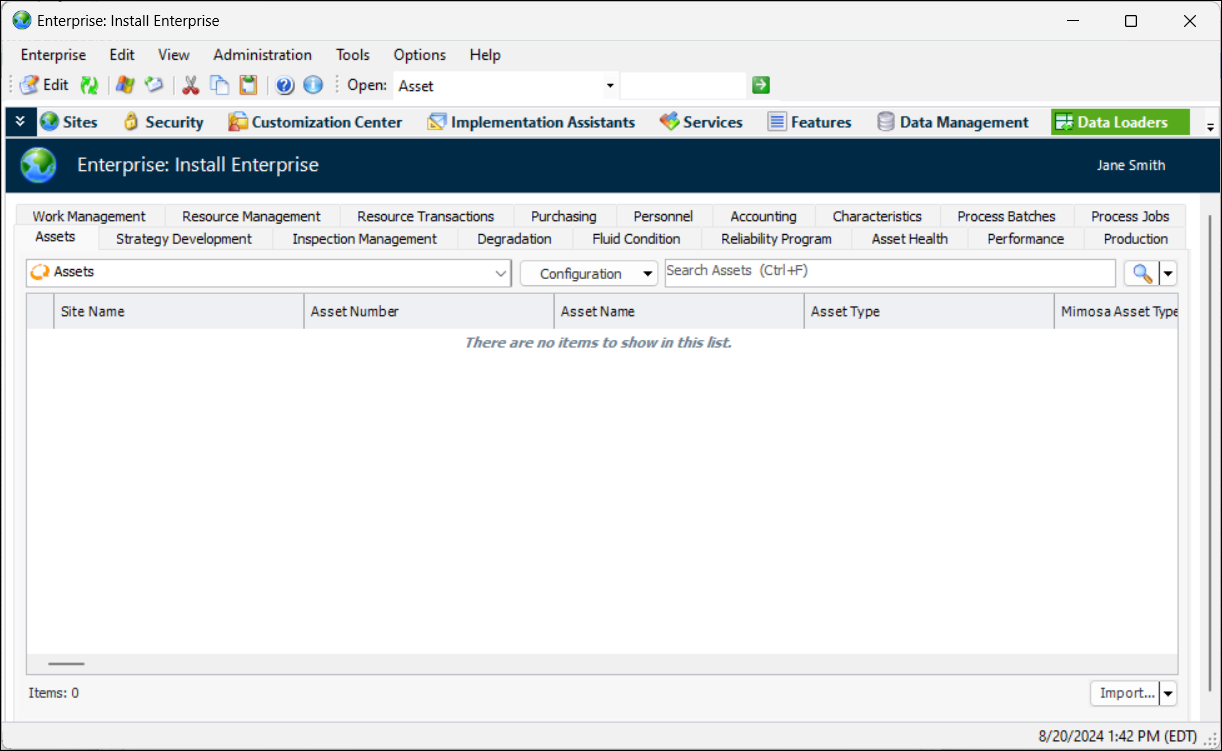1222x751 pixels.
Task: Click the green Refresh arrows icon
Action: 89,85
